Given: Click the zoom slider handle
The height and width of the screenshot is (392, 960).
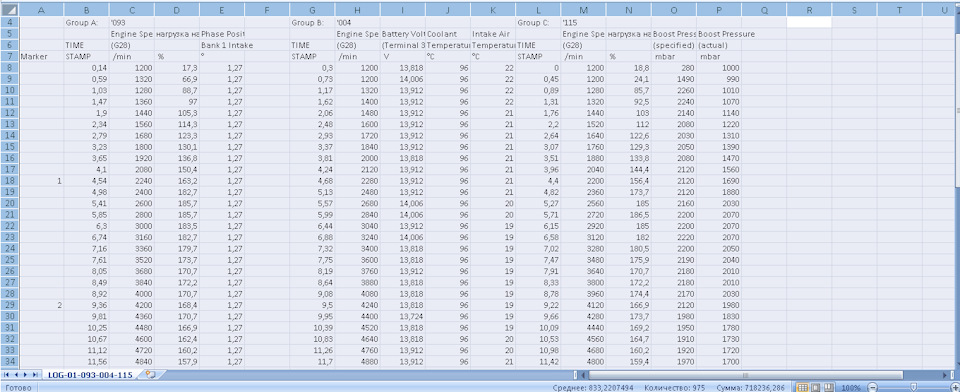Looking at the screenshot, I should [913, 388].
